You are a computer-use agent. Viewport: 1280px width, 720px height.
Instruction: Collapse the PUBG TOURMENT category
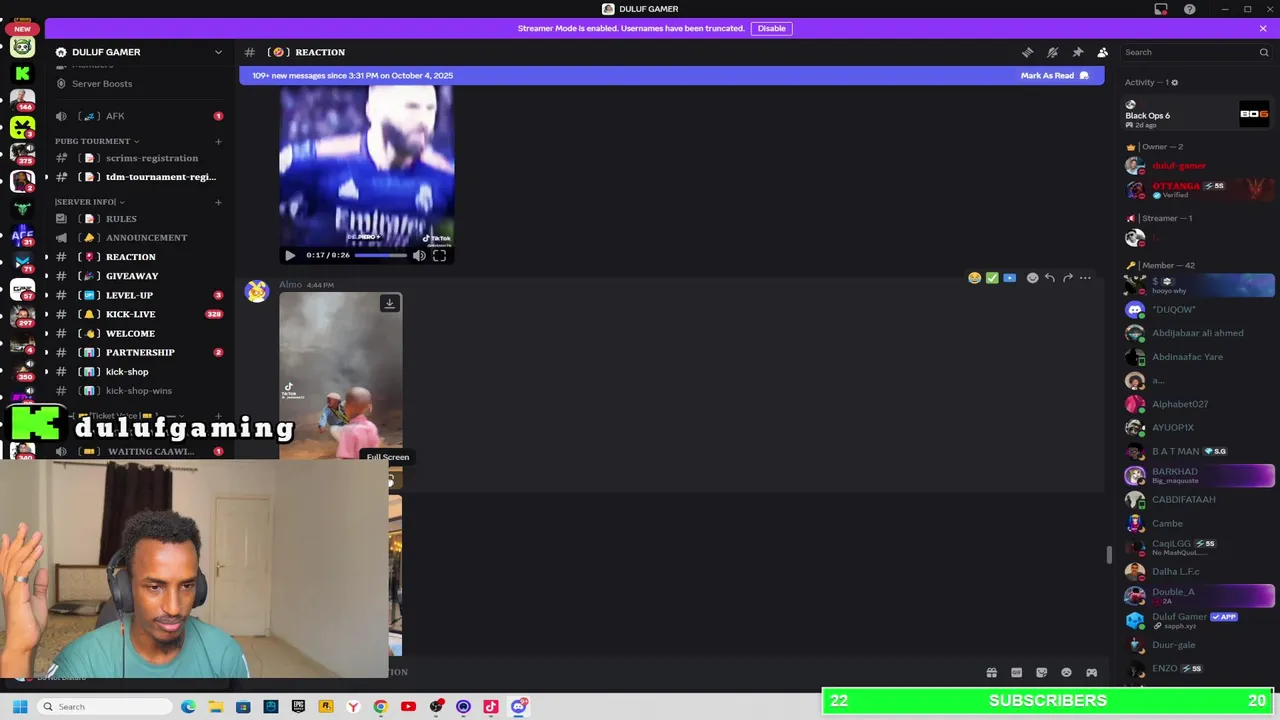point(97,141)
